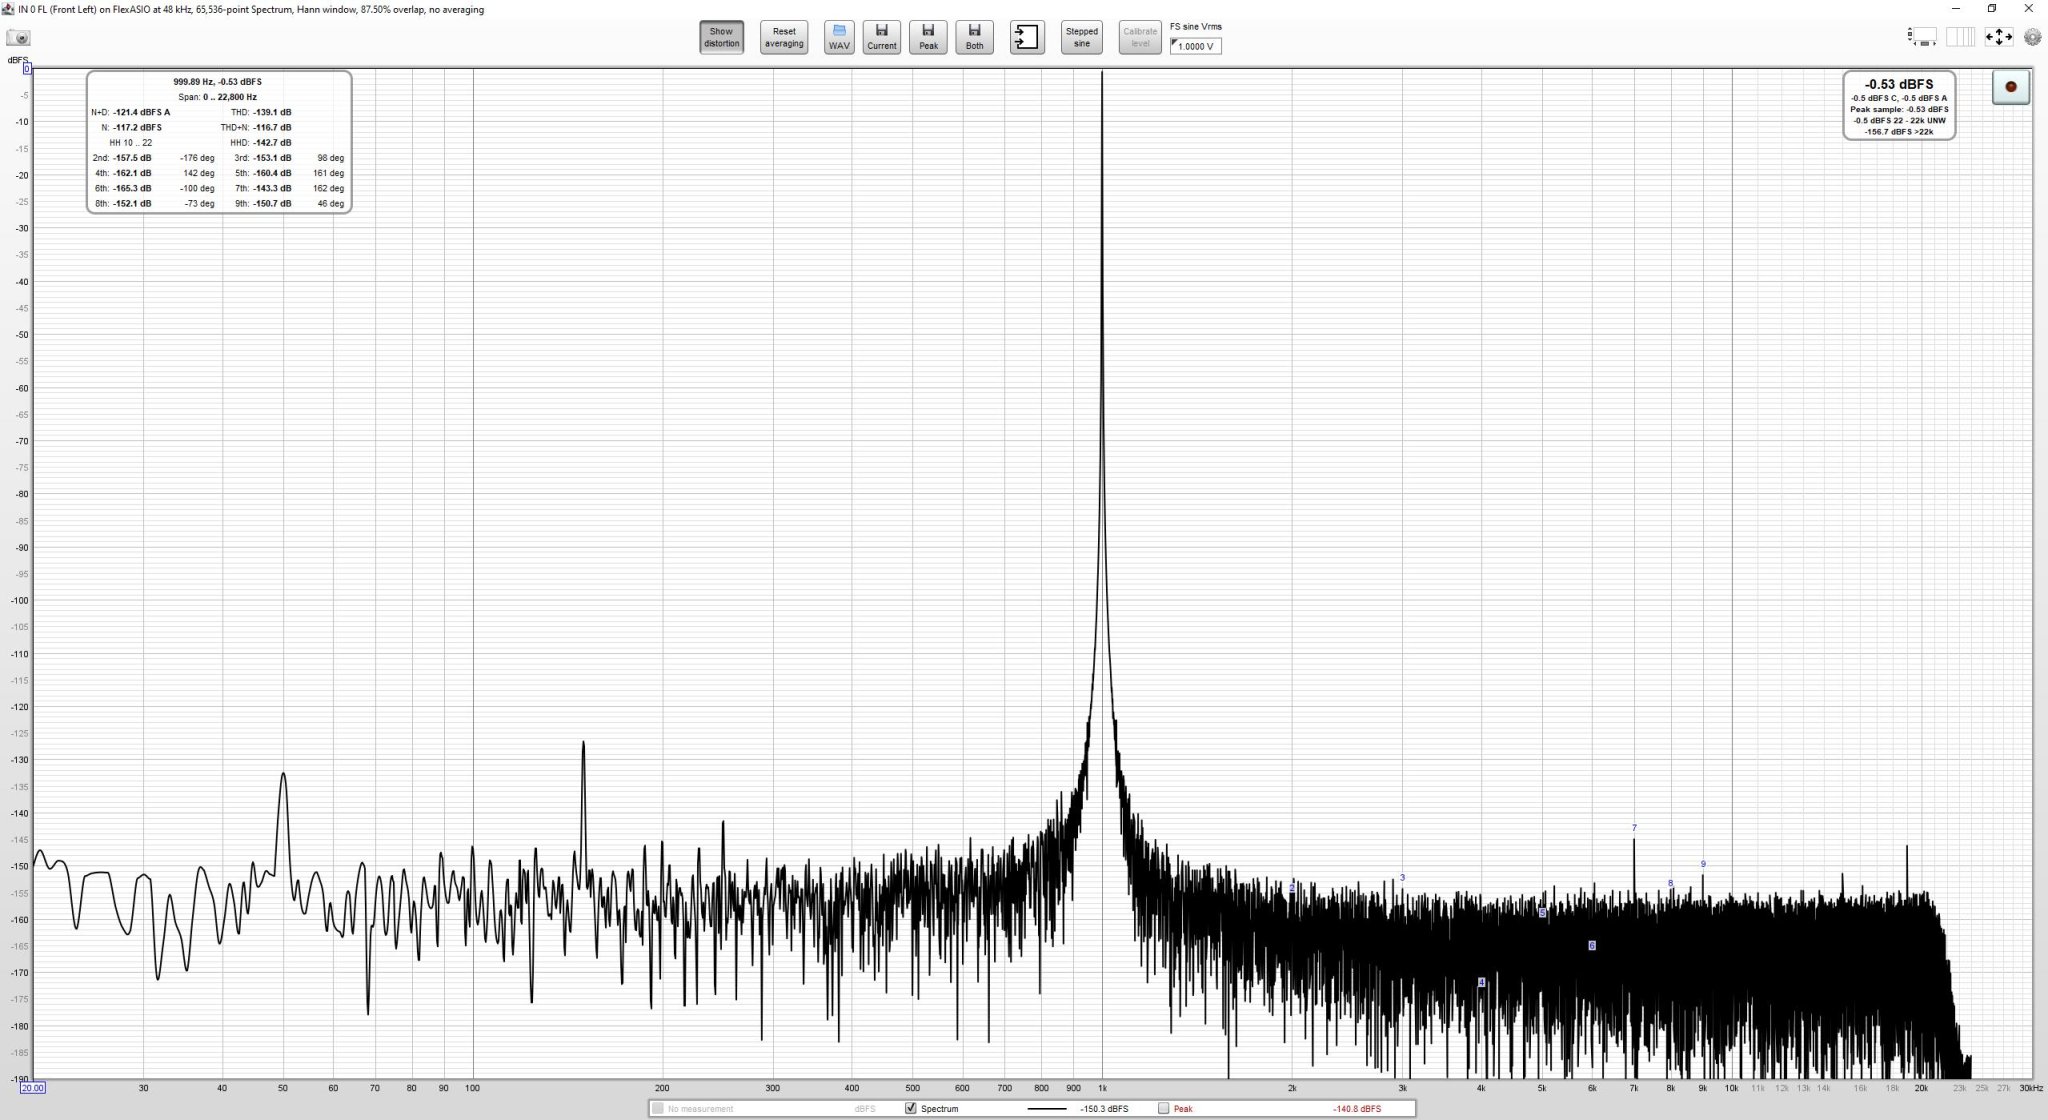Save the Peak trace with the disk icon

coord(928,37)
